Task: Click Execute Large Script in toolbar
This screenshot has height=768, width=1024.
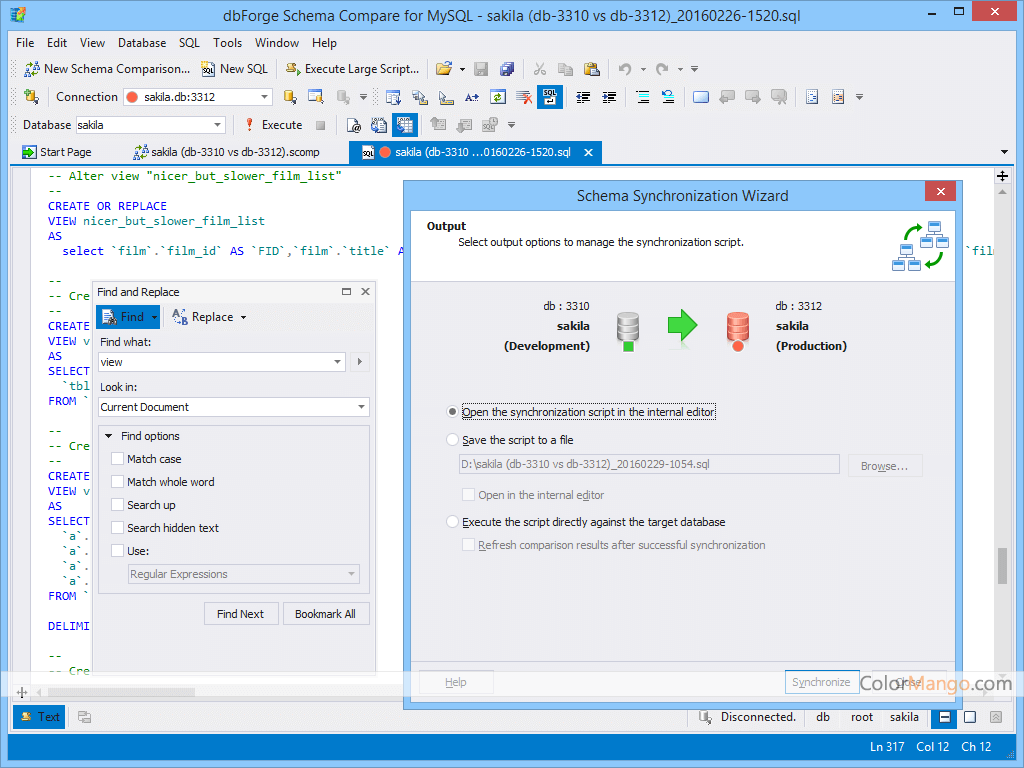Action: pyautogui.click(x=353, y=69)
